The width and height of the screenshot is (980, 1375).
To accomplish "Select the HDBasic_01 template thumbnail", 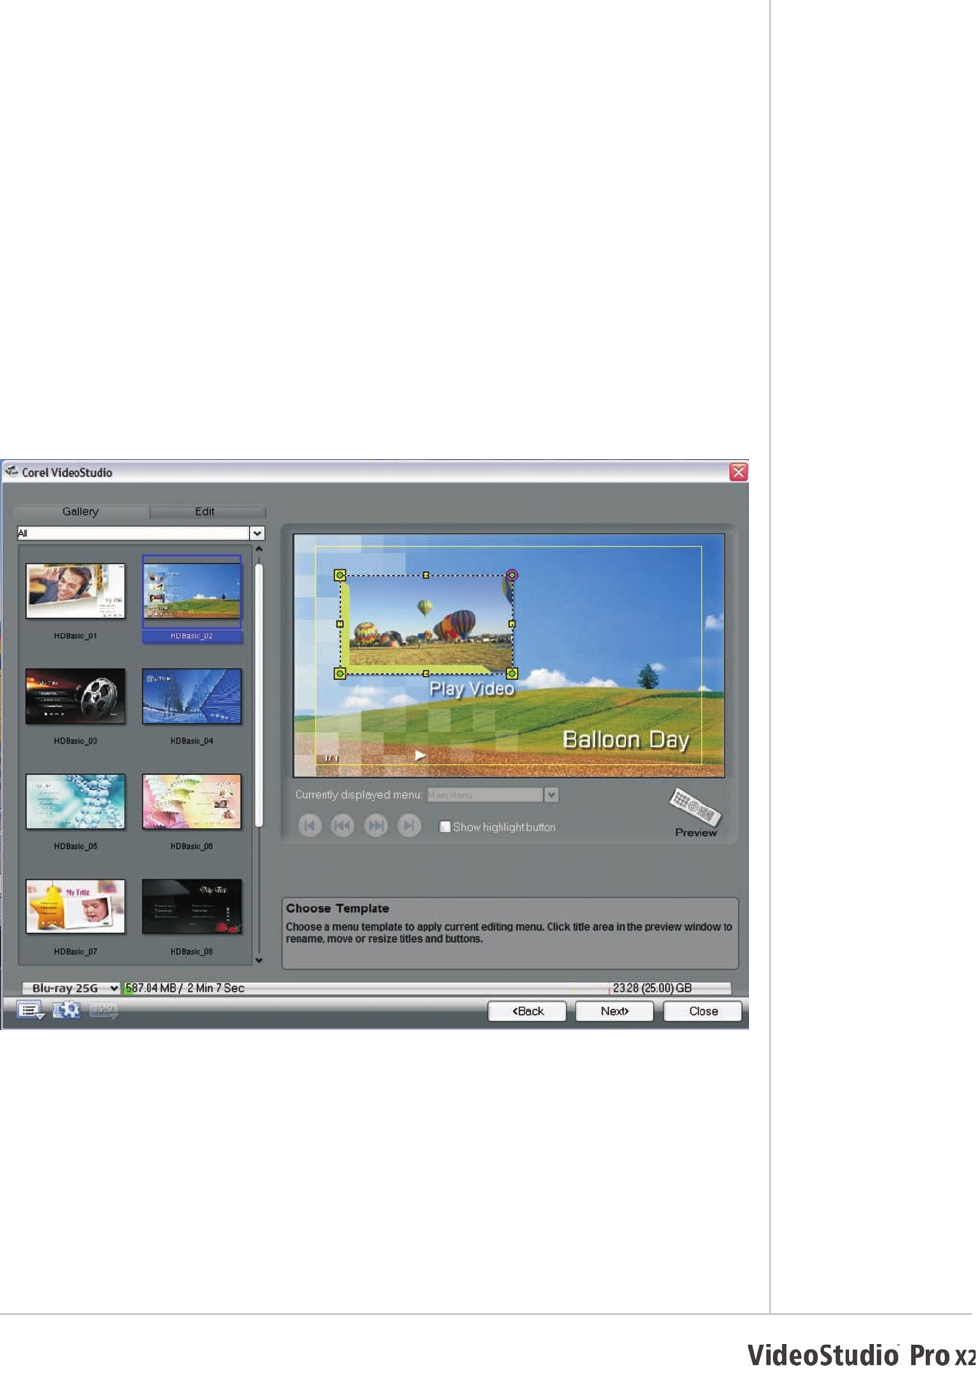I will (75, 591).
